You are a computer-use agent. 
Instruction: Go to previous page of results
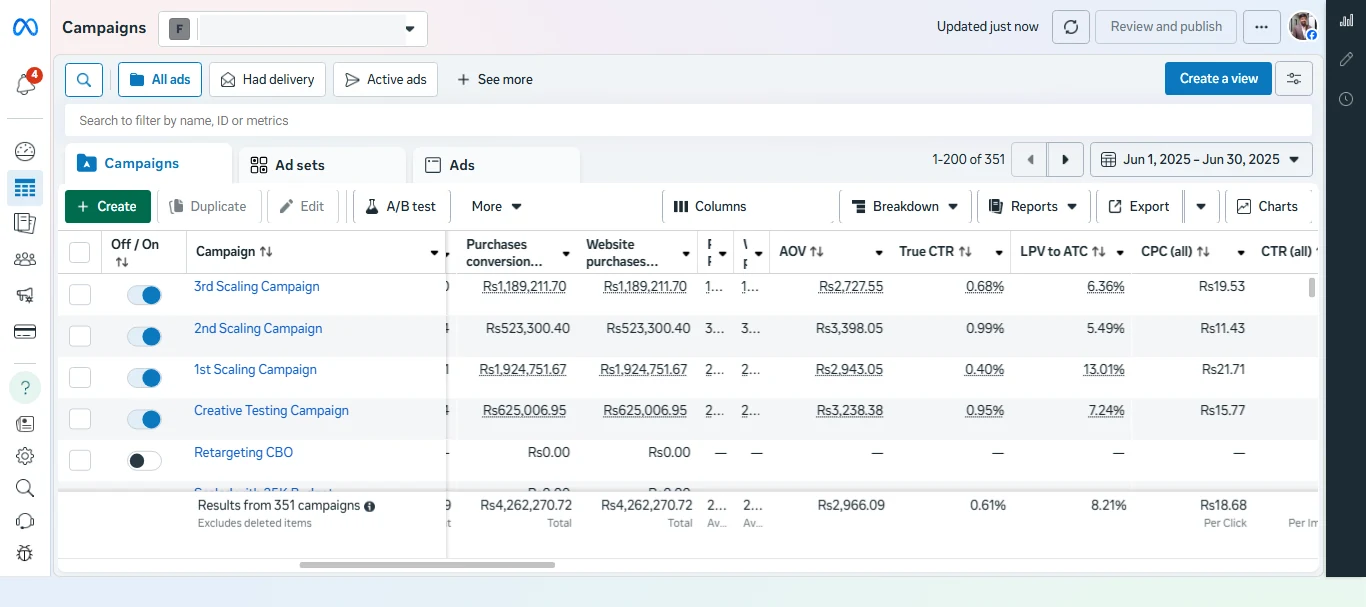[1029, 159]
